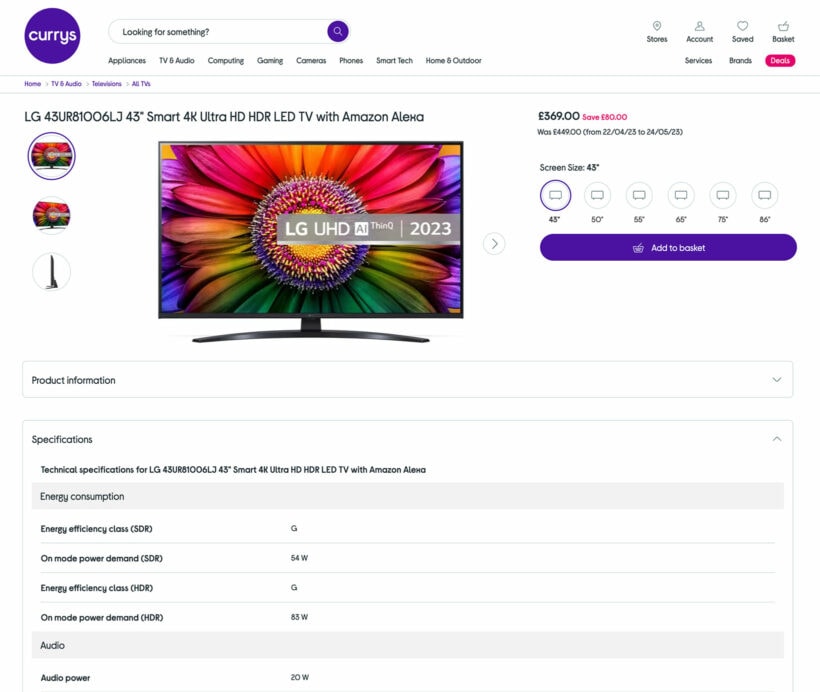Click the next-image arrow beside the TV photo

click(x=494, y=243)
